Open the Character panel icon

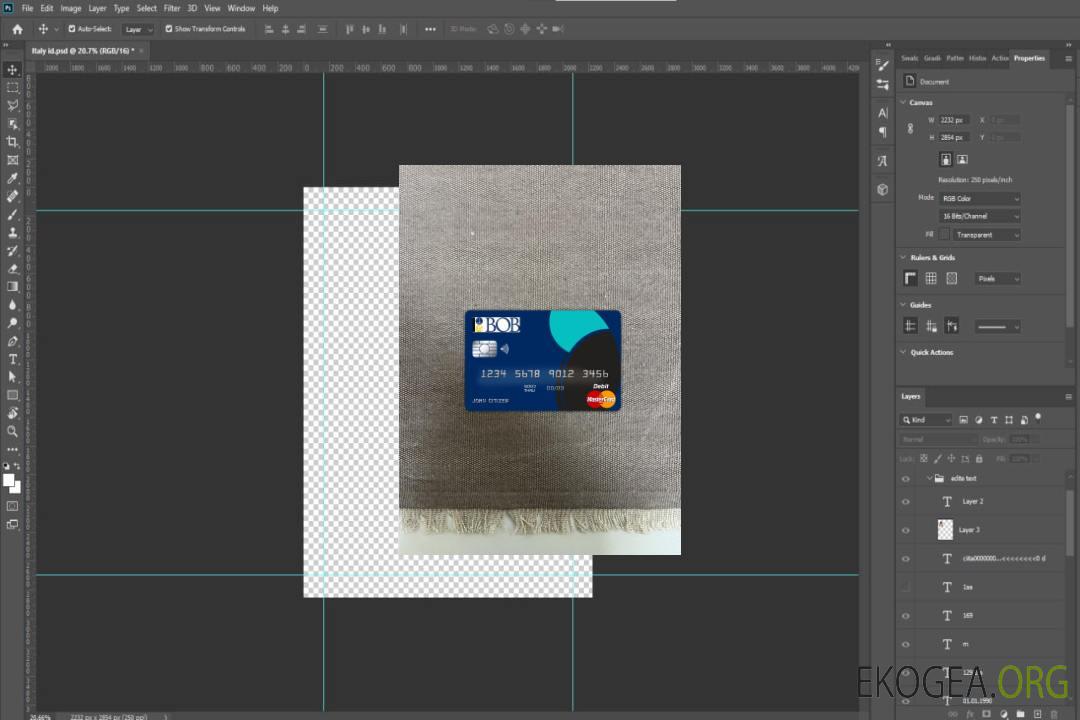click(x=883, y=112)
